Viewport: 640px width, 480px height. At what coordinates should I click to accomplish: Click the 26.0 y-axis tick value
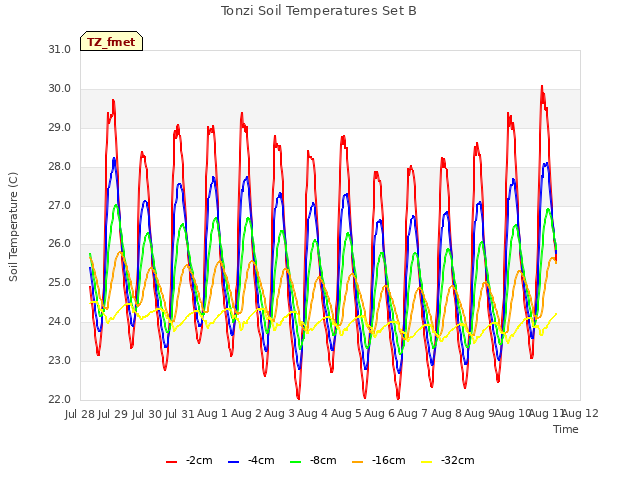pos(60,244)
